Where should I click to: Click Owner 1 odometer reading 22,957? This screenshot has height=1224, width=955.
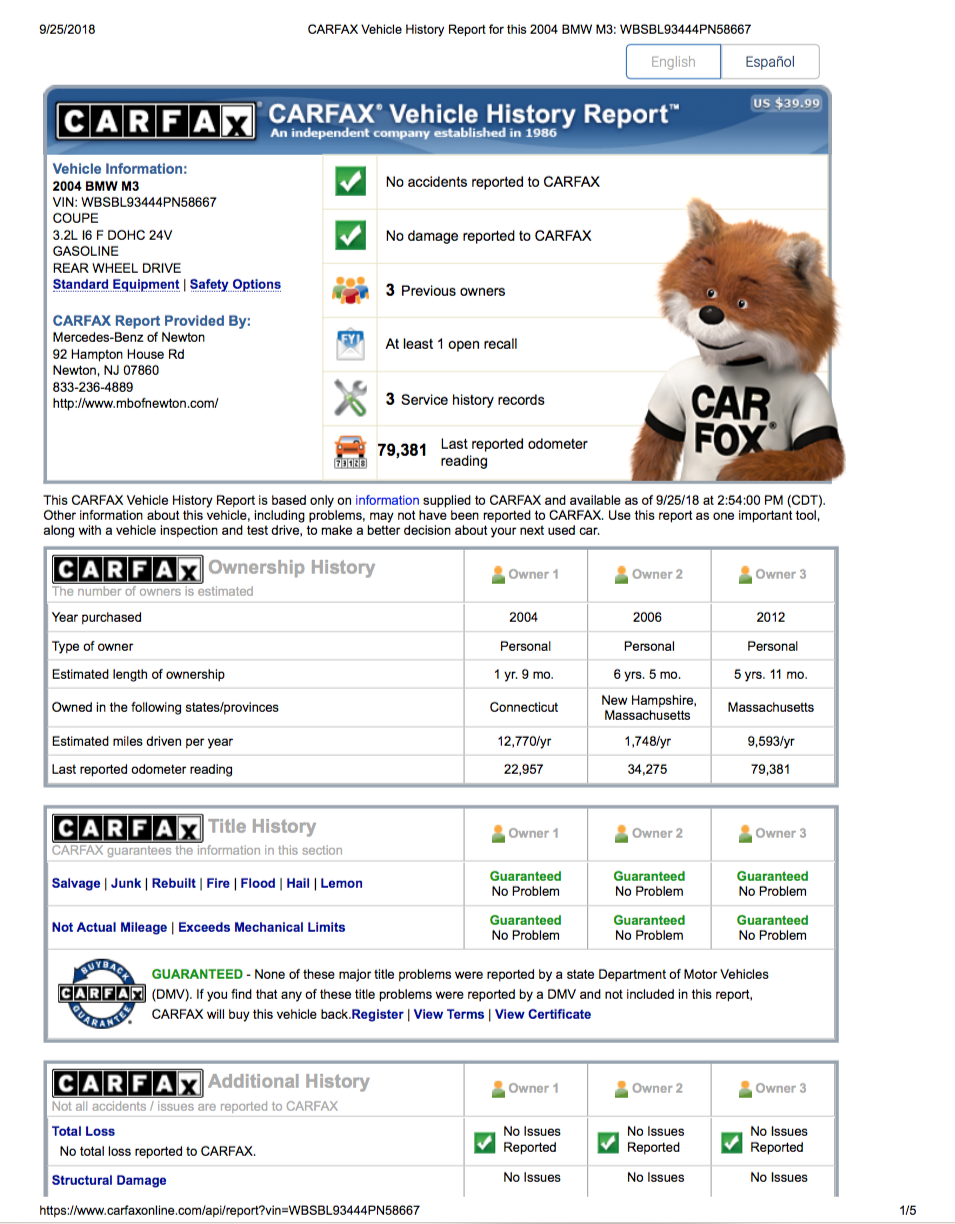tap(525, 770)
